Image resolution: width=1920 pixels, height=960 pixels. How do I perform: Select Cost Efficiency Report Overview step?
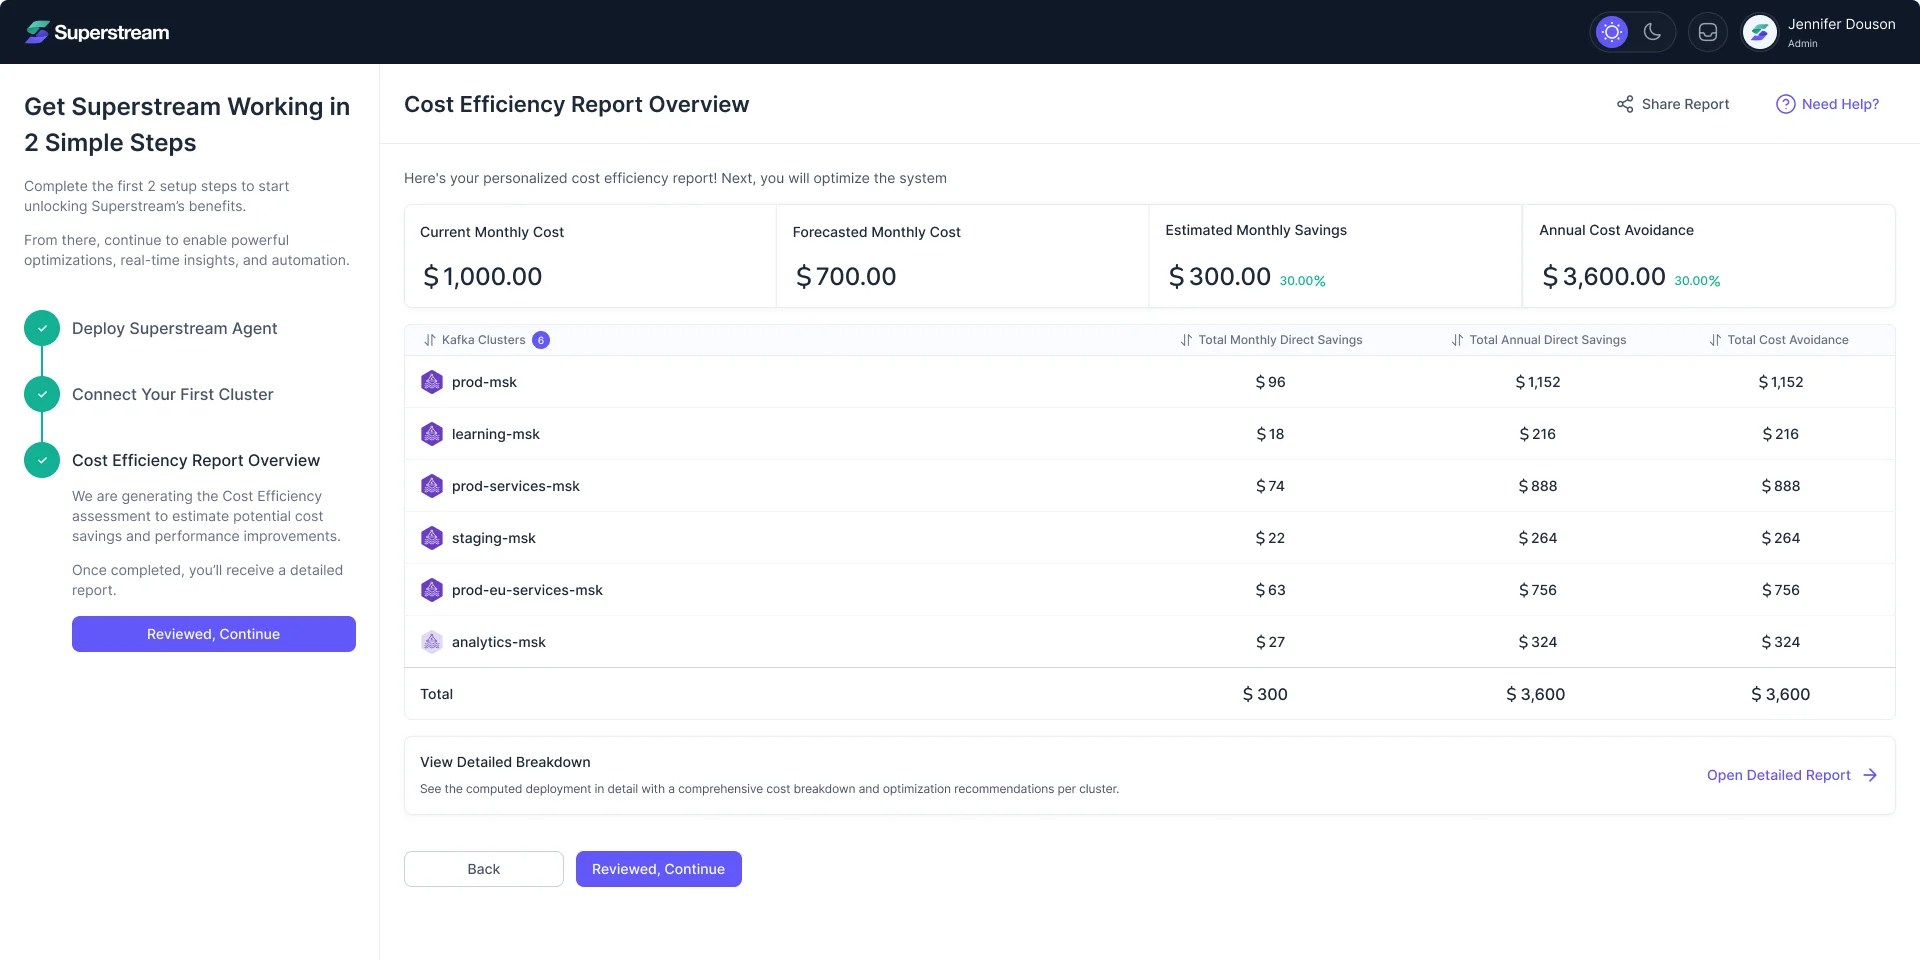196,460
